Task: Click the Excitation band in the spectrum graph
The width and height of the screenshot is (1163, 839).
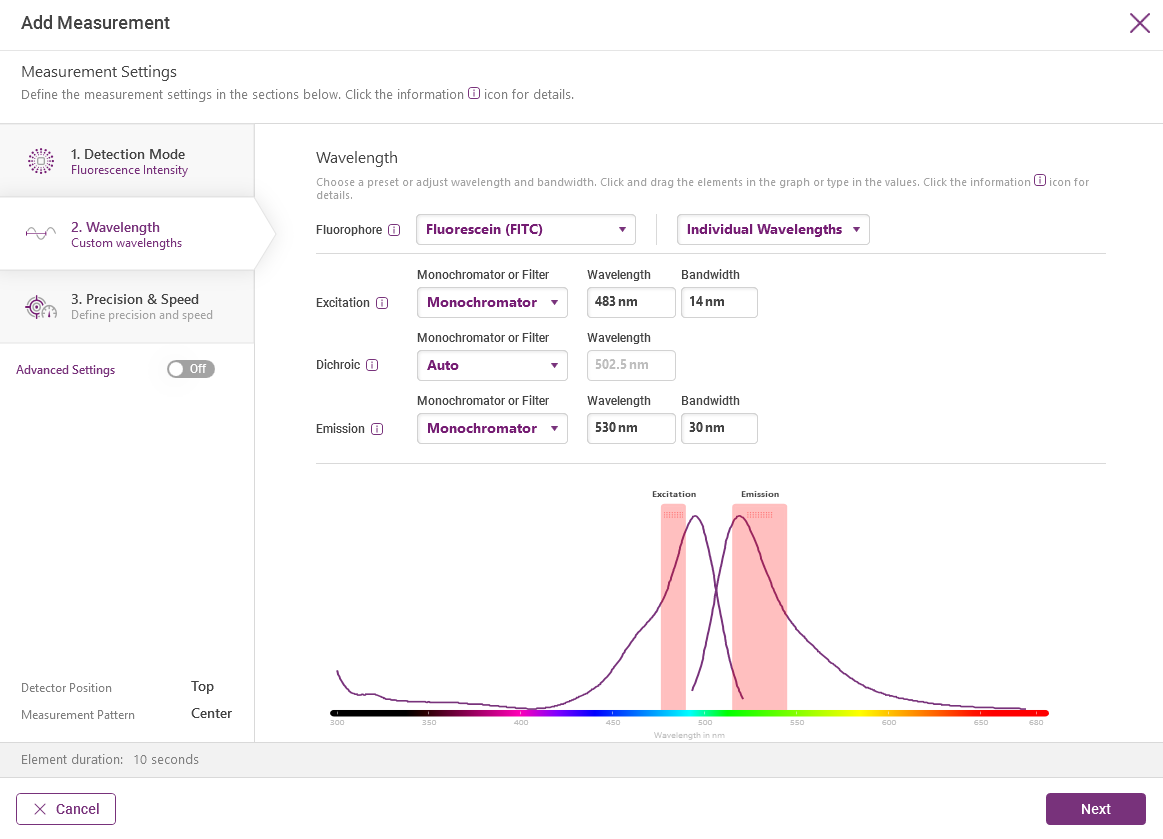Action: pyautogui.click(x=673, y=607)
